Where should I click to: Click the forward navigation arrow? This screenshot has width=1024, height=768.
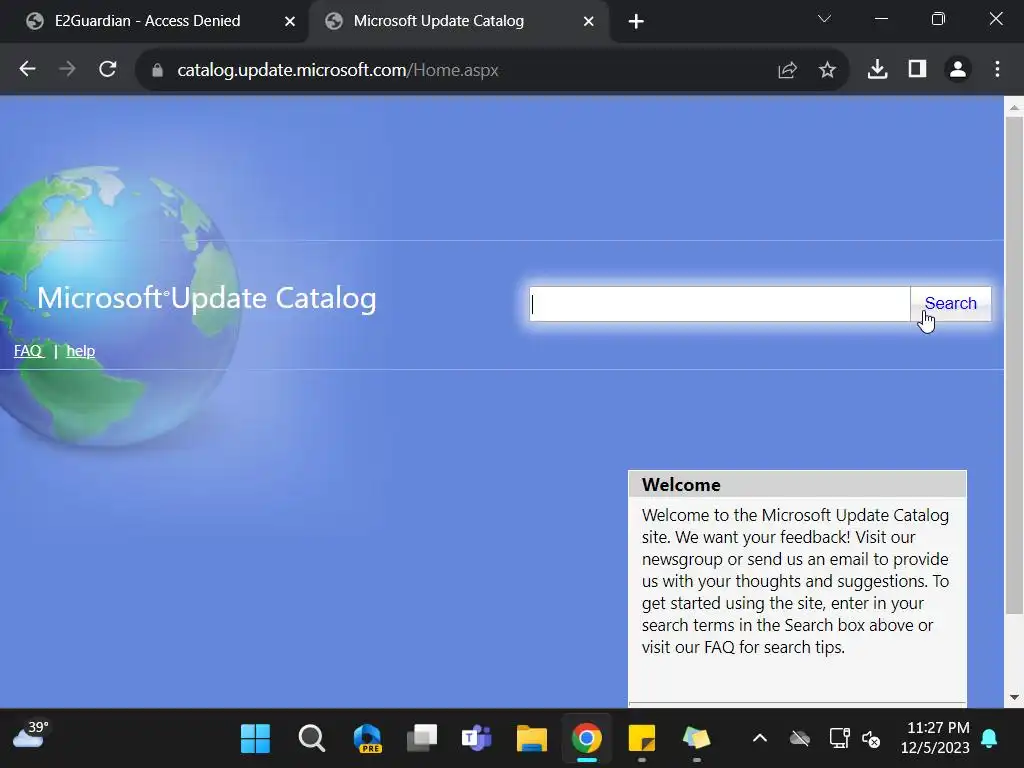[67, 69]
